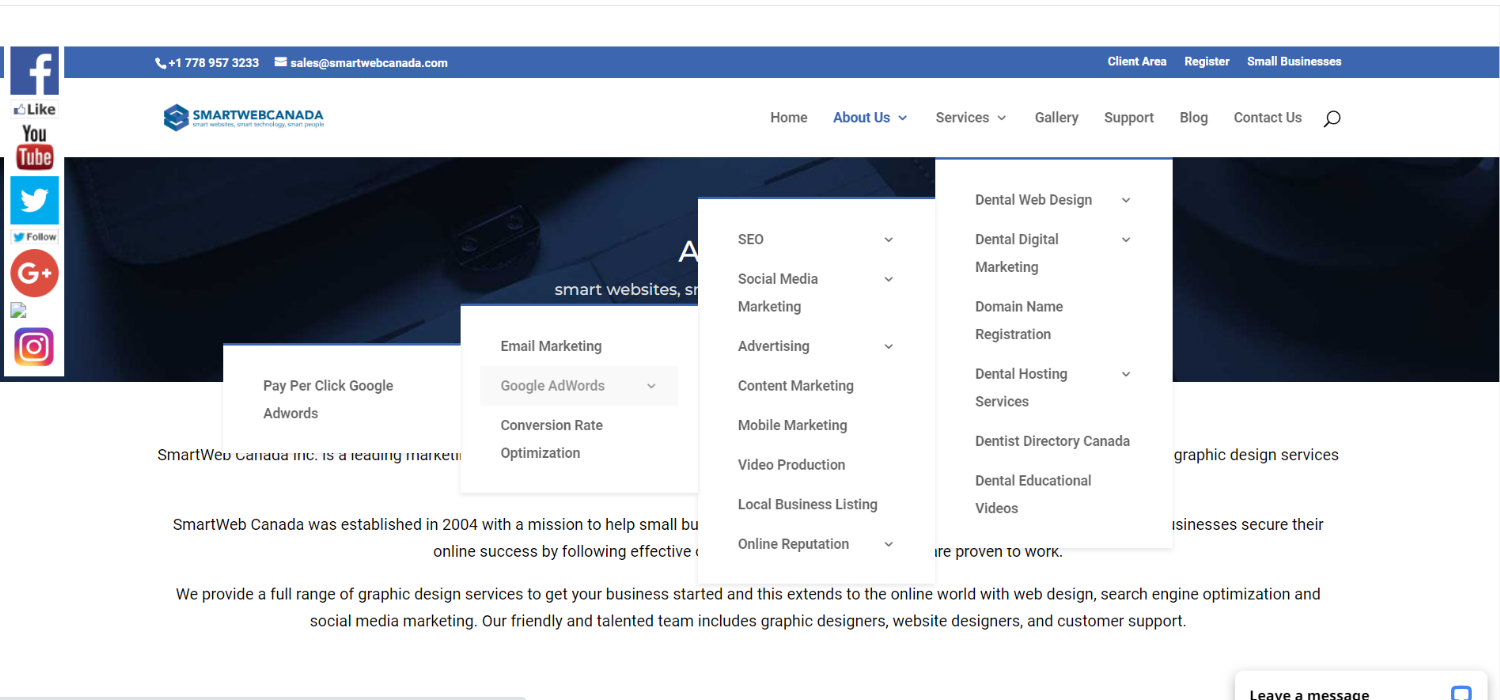
Task: Click the Facebook Like button
Action: point(35,109)
